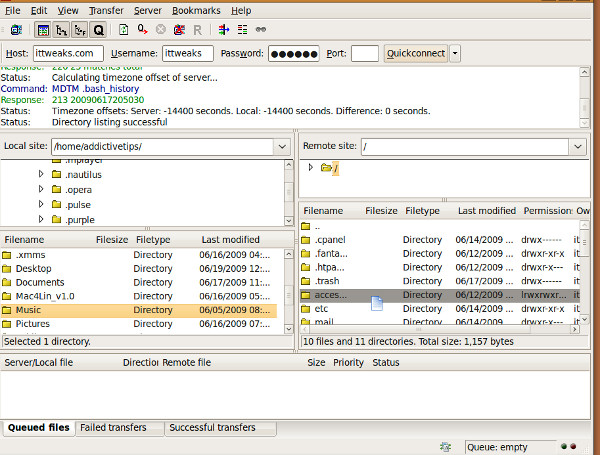Click the Quickconnect button
Image resolution: width=600 pixels, height=455 pixels.
[x=416, y=53]
